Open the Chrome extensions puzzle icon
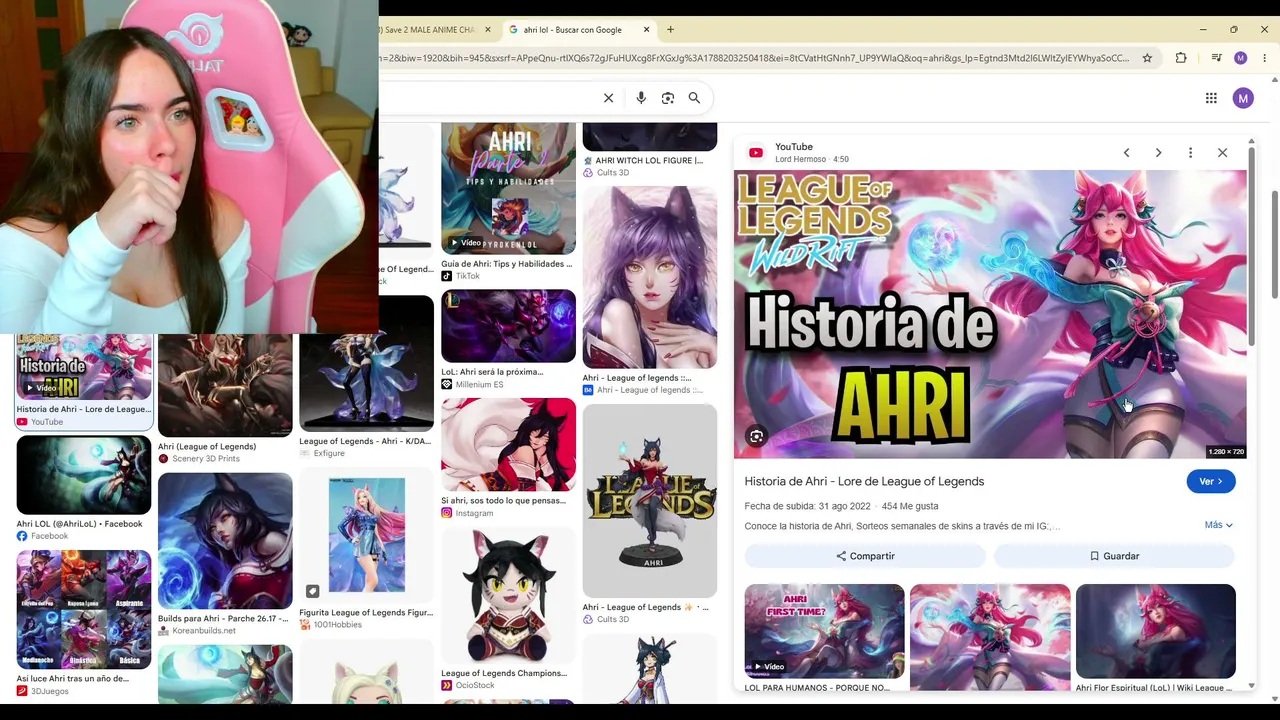Viewport: 1280px width, 720px height. [x=1181, y=58]
